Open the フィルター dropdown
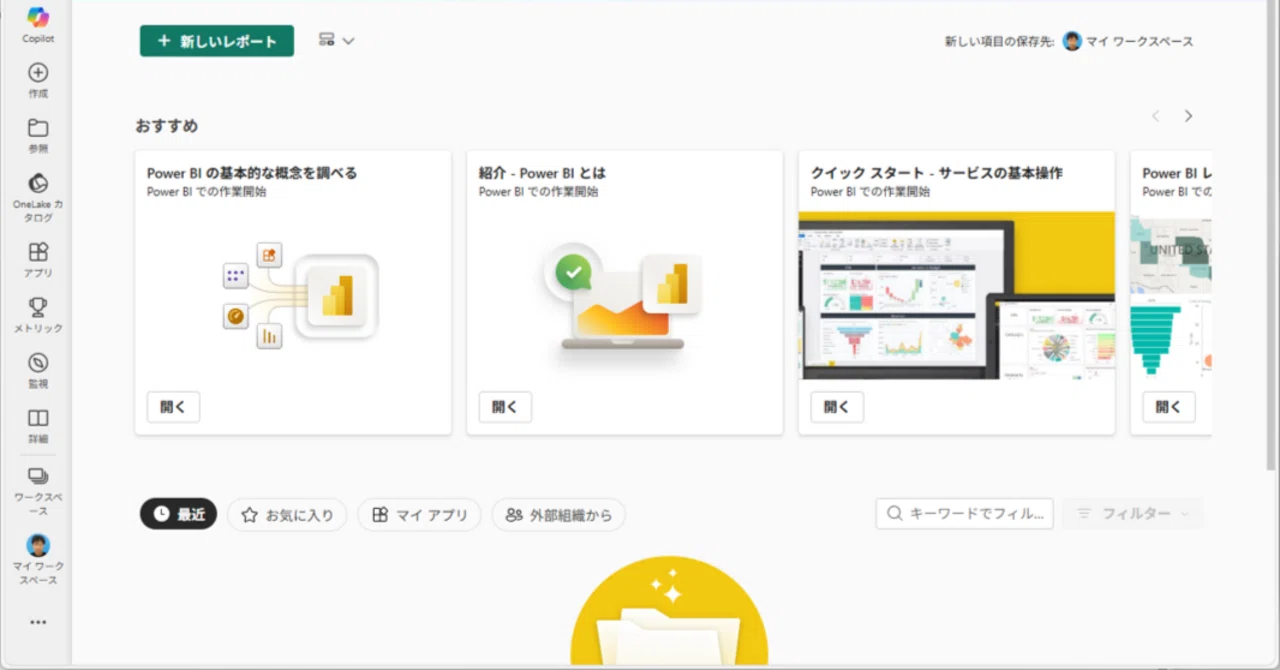 (x=1133, y=513)
